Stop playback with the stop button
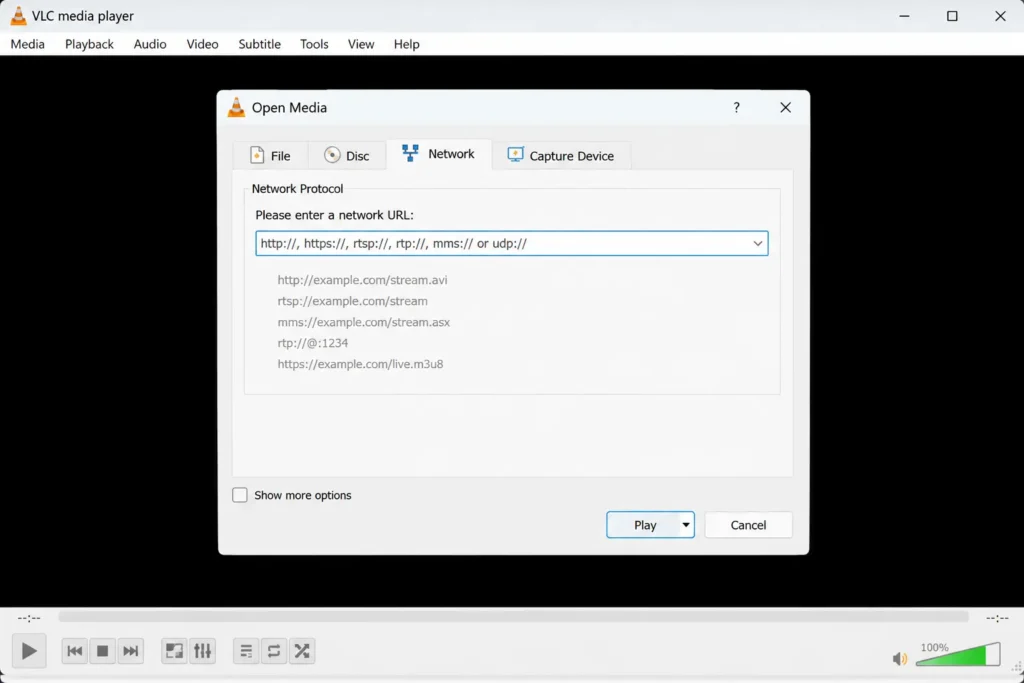The width and height of the screenshot is (1024, 683). coord(103,651)
